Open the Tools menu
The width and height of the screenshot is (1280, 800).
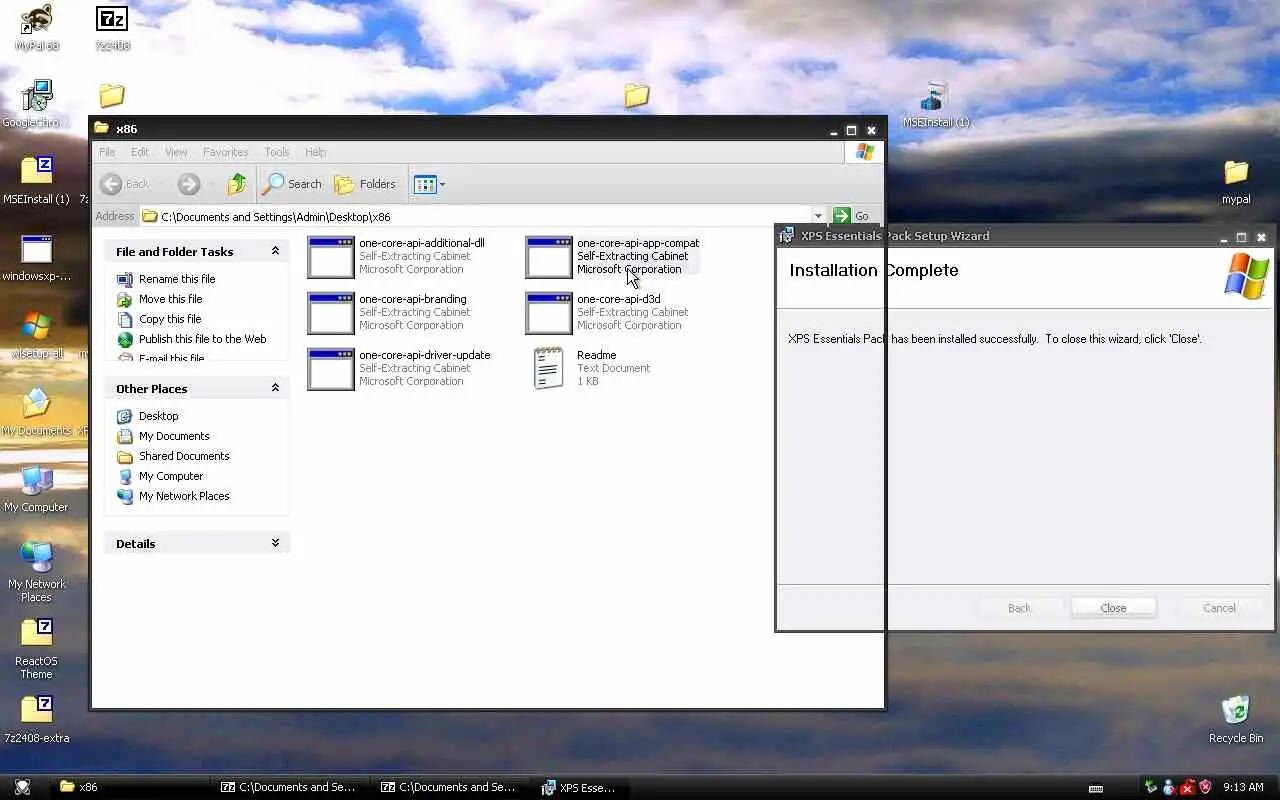point(277,152)
